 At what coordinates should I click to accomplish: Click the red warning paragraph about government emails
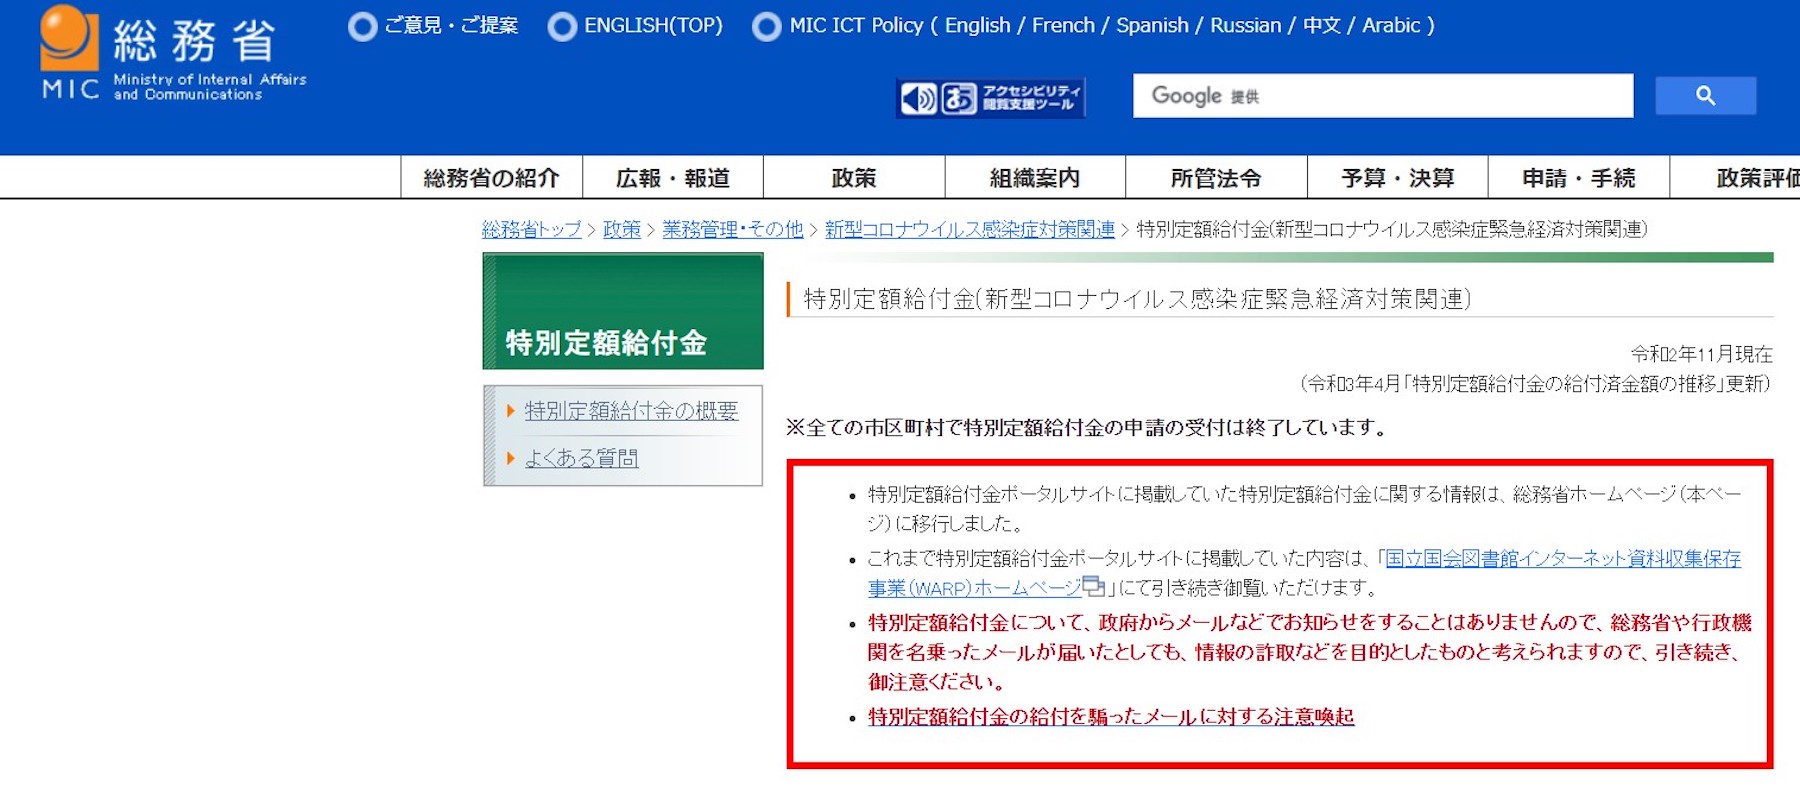click(1310, 652)
